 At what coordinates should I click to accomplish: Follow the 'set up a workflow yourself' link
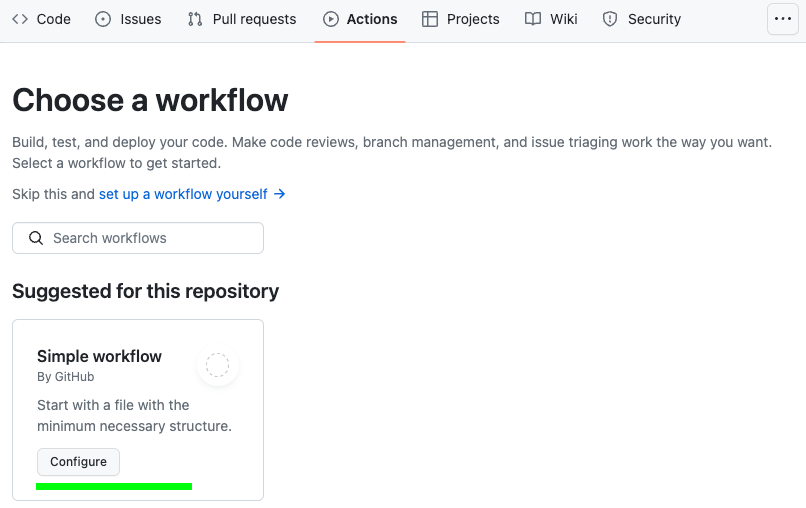point(192,194)
